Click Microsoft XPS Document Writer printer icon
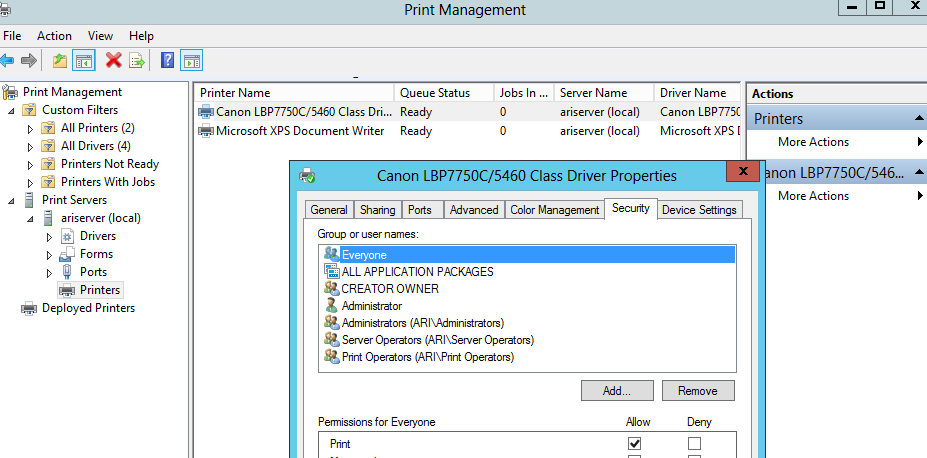 [206, 131]
